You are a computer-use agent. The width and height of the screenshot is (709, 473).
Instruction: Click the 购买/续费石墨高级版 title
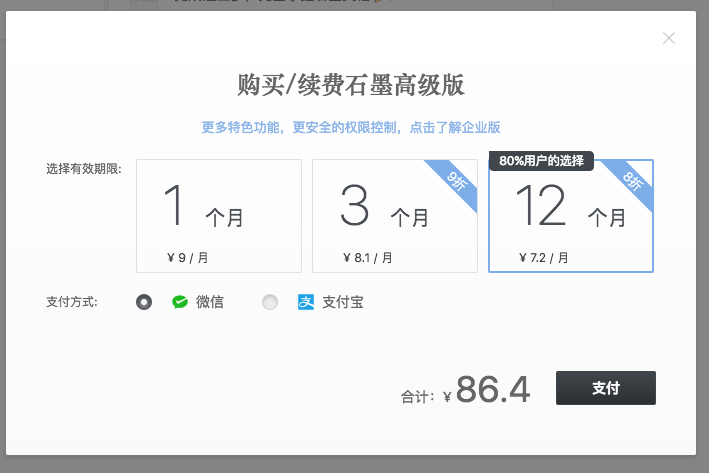point(351,85)
